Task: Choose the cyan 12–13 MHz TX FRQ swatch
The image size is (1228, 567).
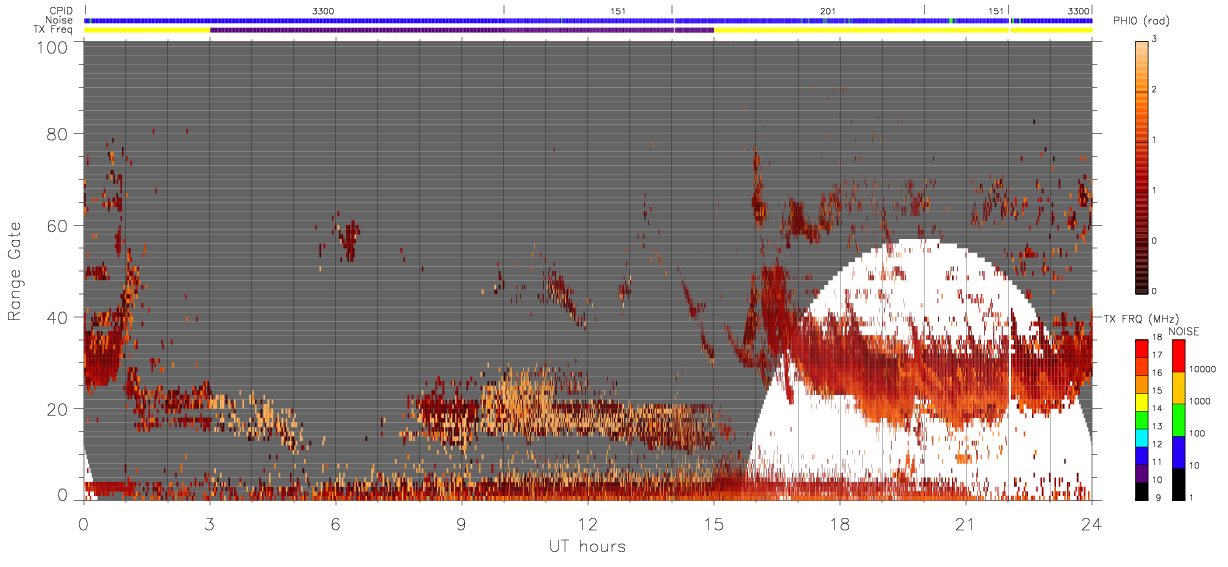Action: 1142,437
